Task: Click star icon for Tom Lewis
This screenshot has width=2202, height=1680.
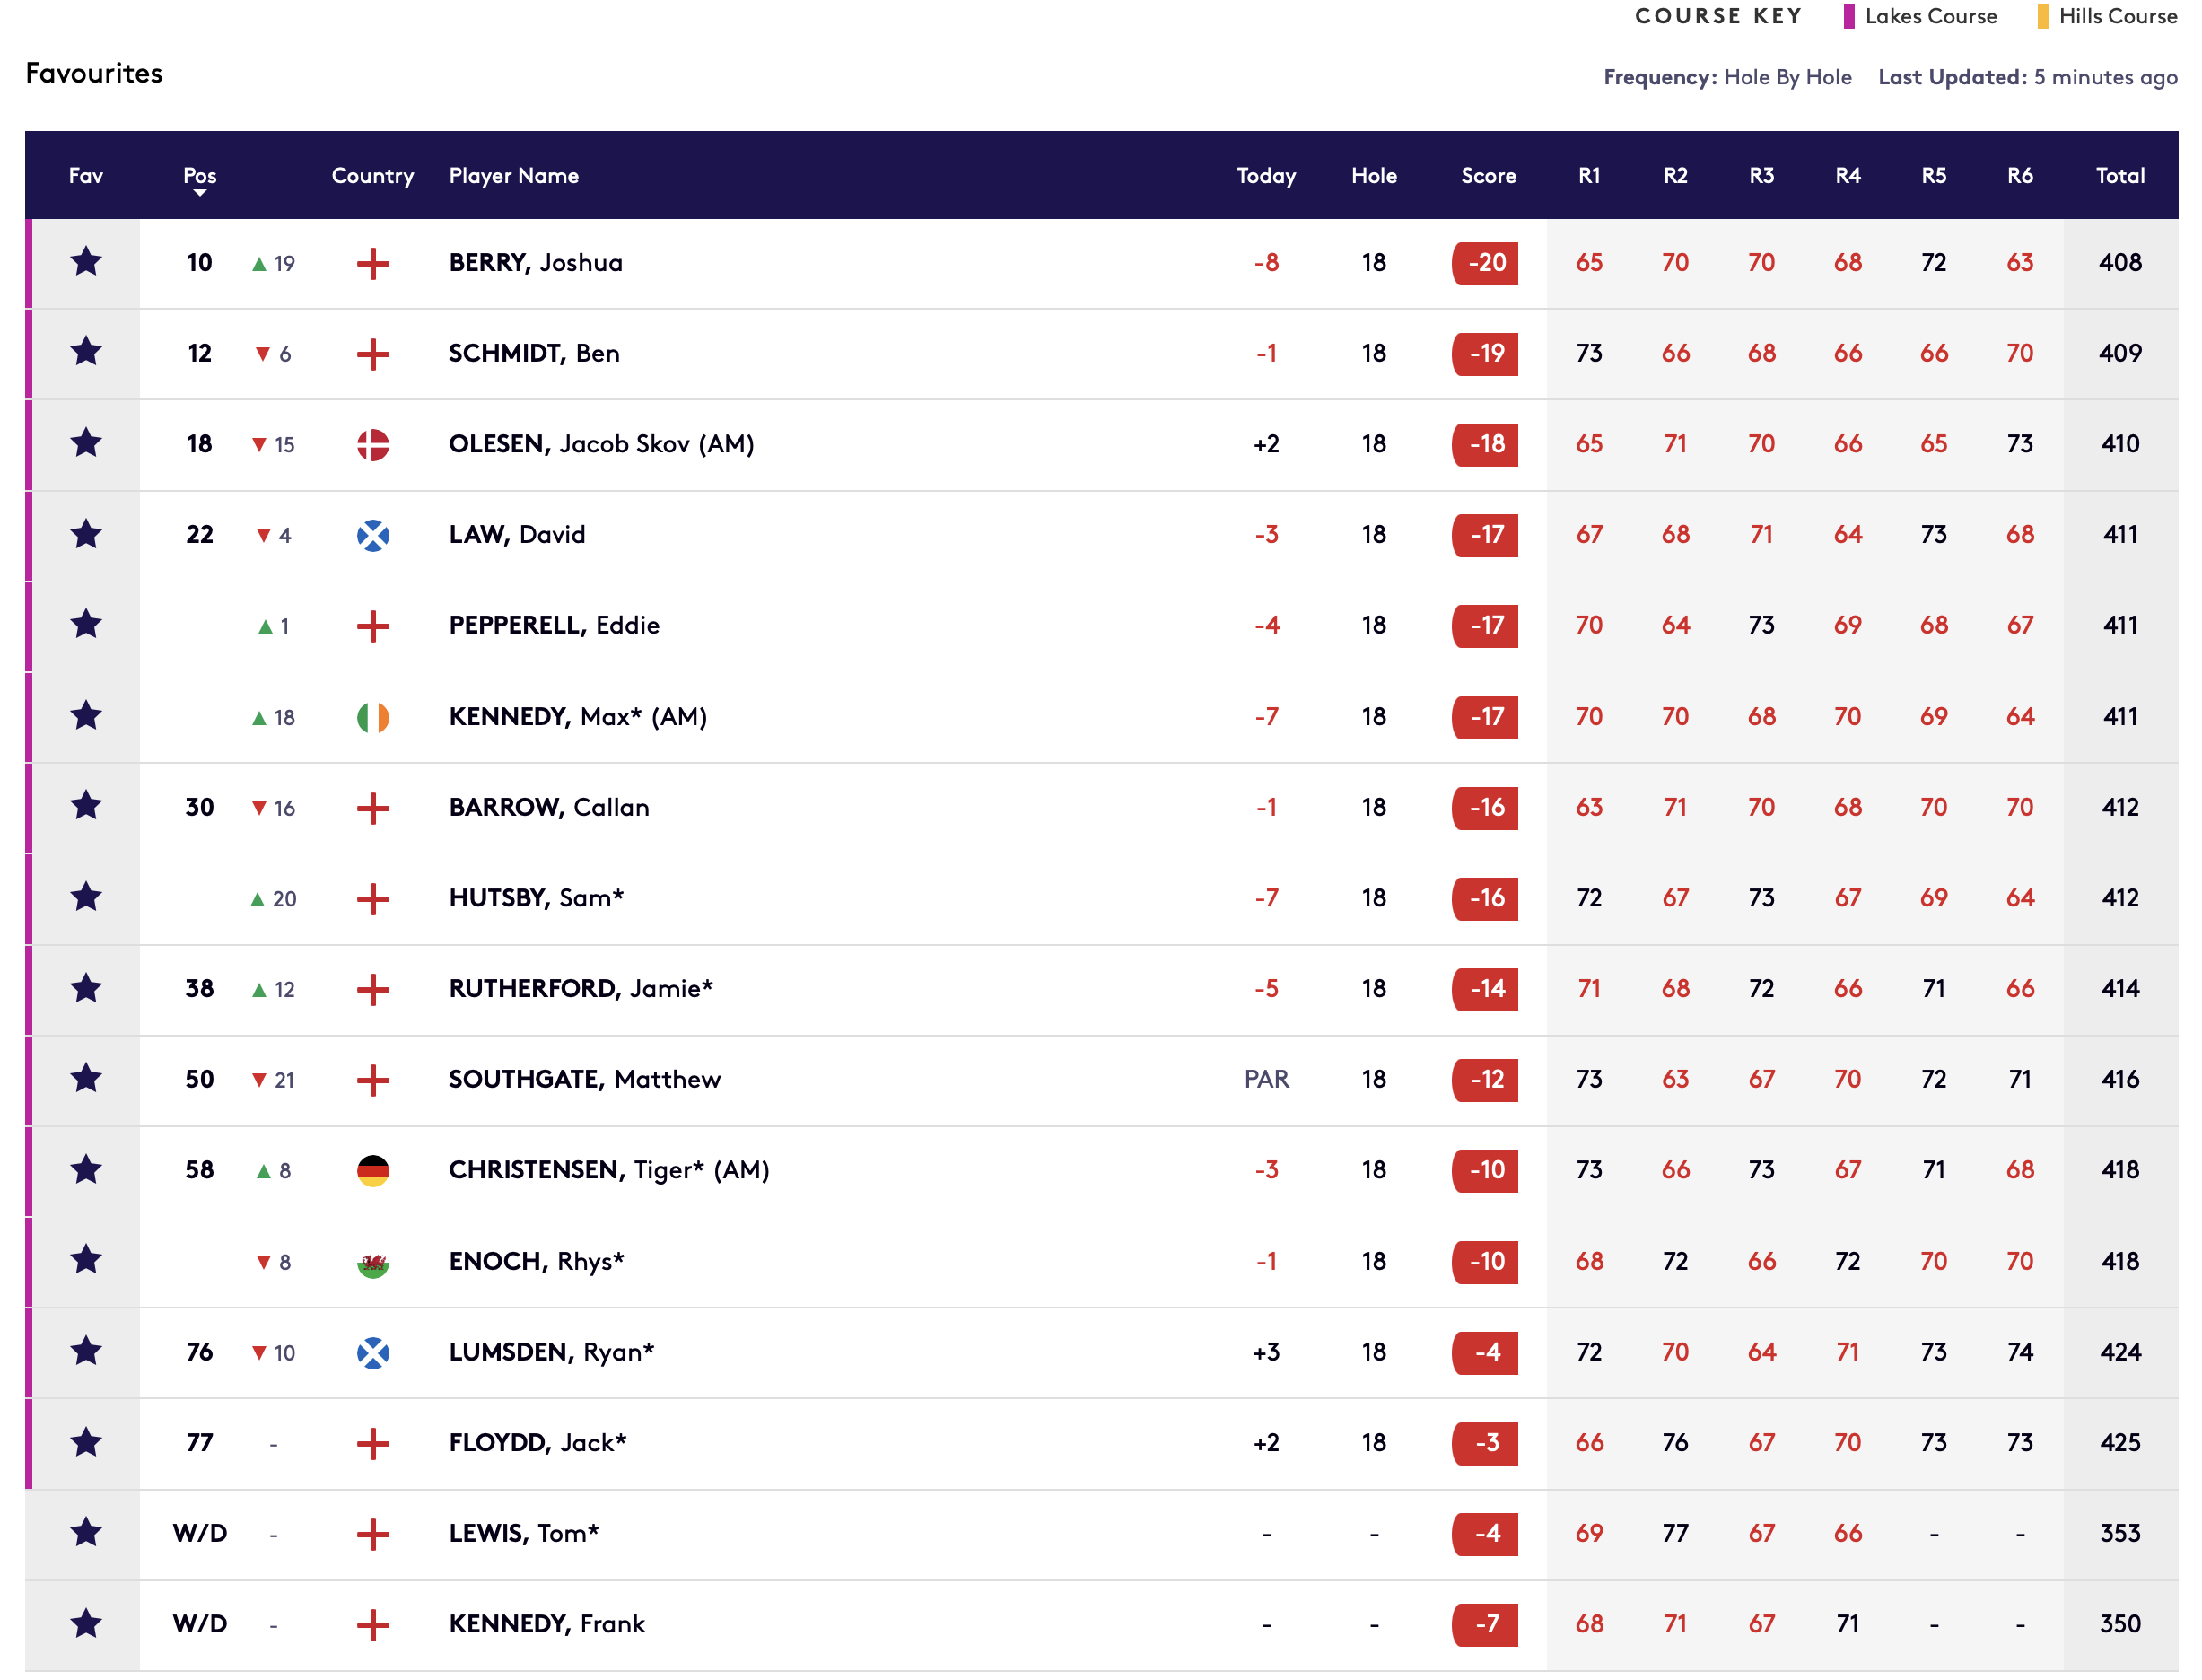Action: (x=86, y=1533)
